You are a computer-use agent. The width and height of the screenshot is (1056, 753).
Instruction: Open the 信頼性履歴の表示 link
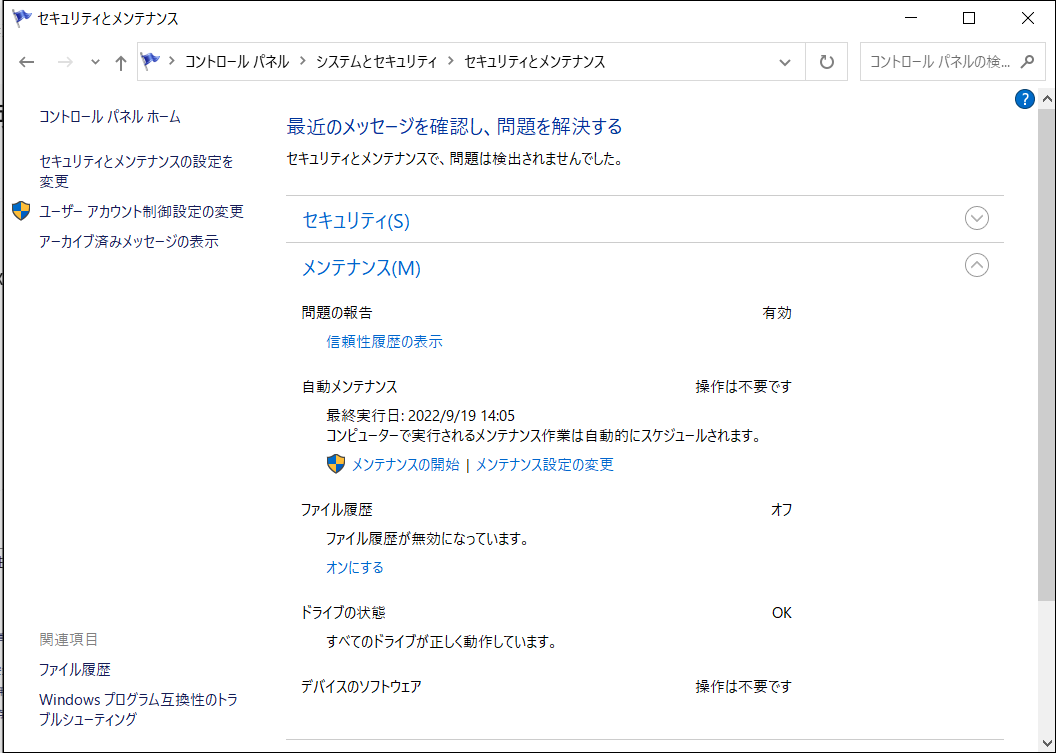click(x=384, y=342)
